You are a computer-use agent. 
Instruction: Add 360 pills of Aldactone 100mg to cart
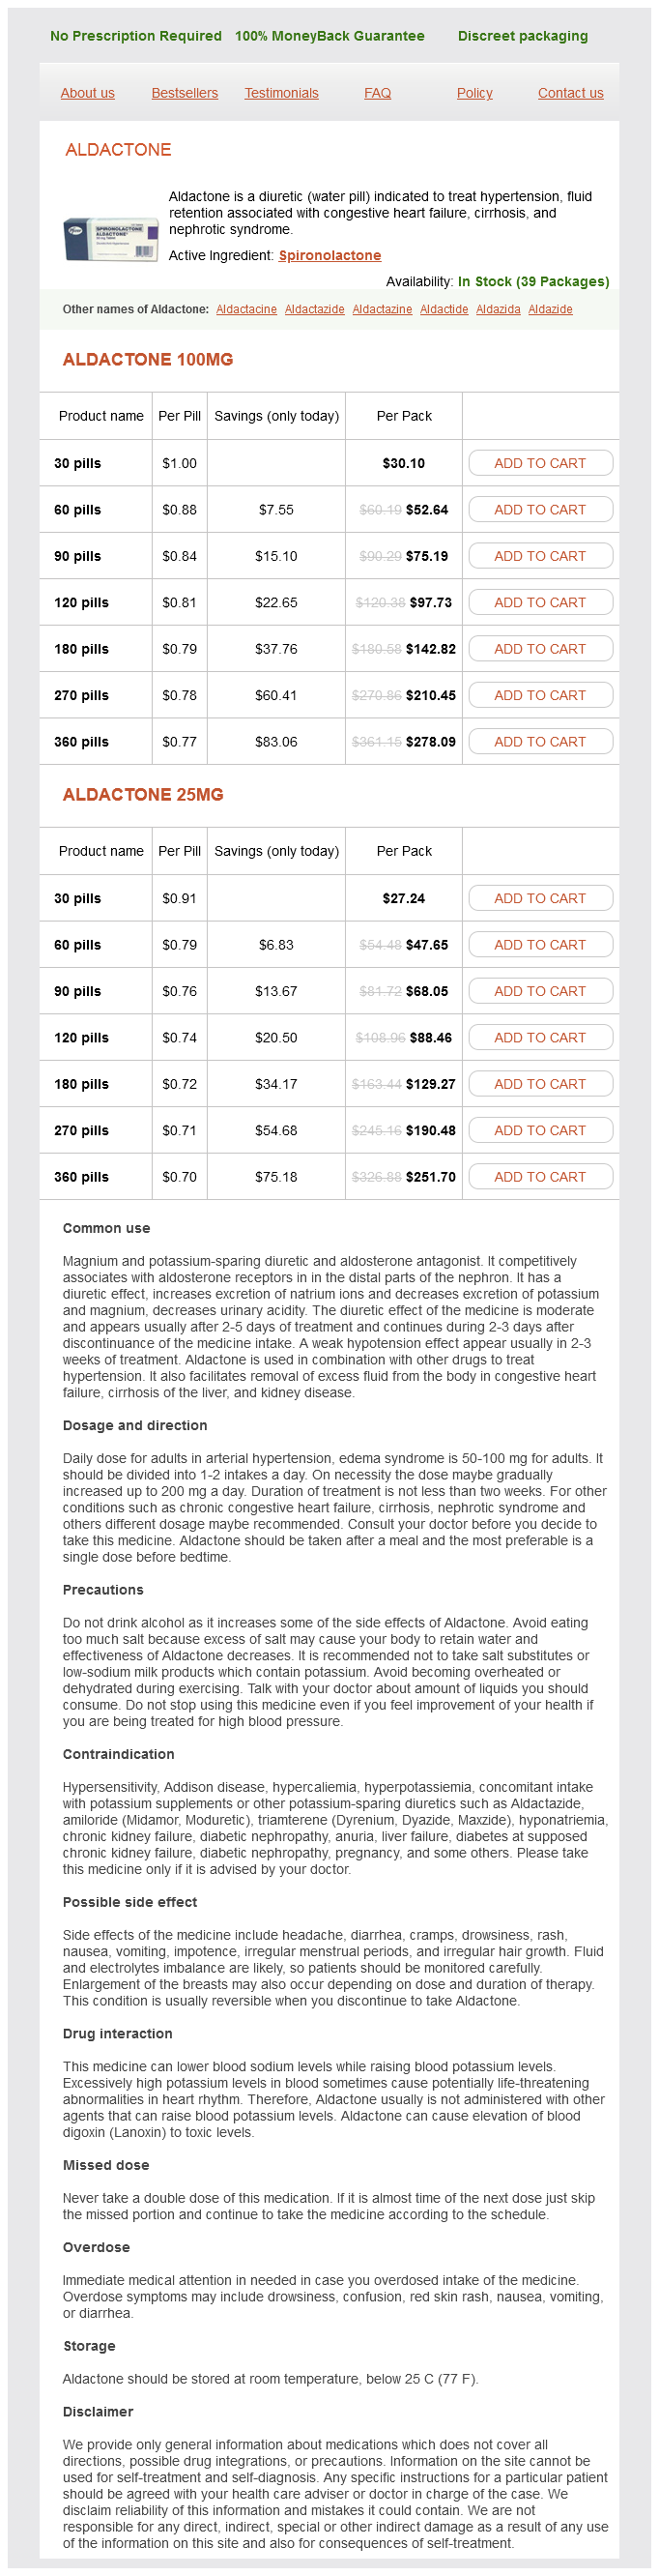(540, 742)
